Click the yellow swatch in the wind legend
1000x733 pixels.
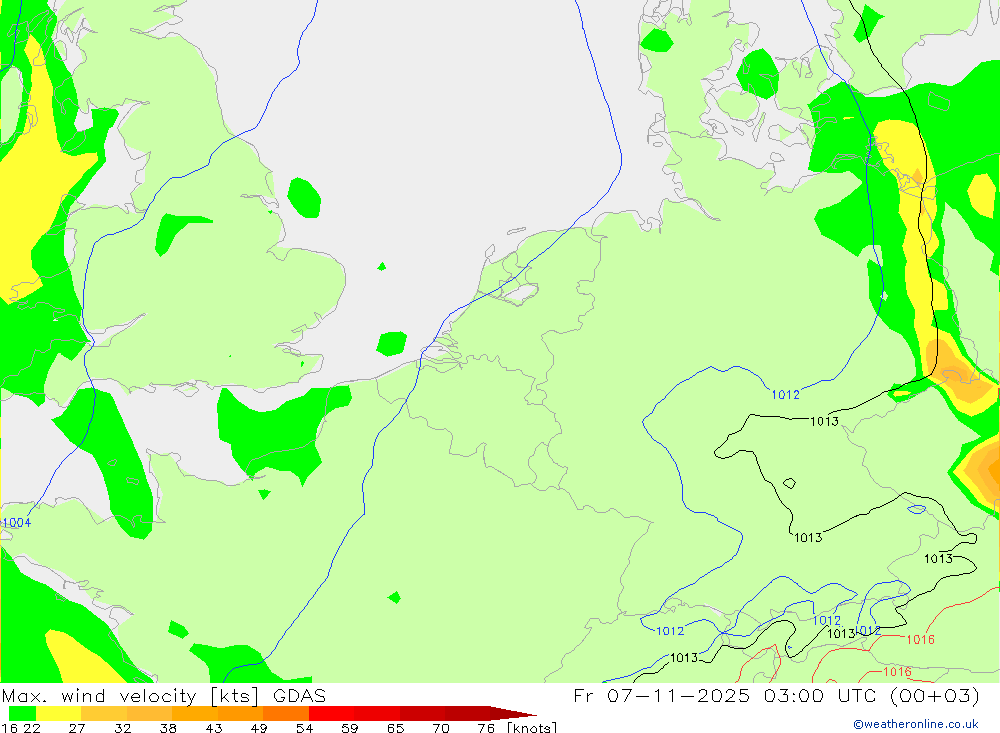[x=59, y=713]
